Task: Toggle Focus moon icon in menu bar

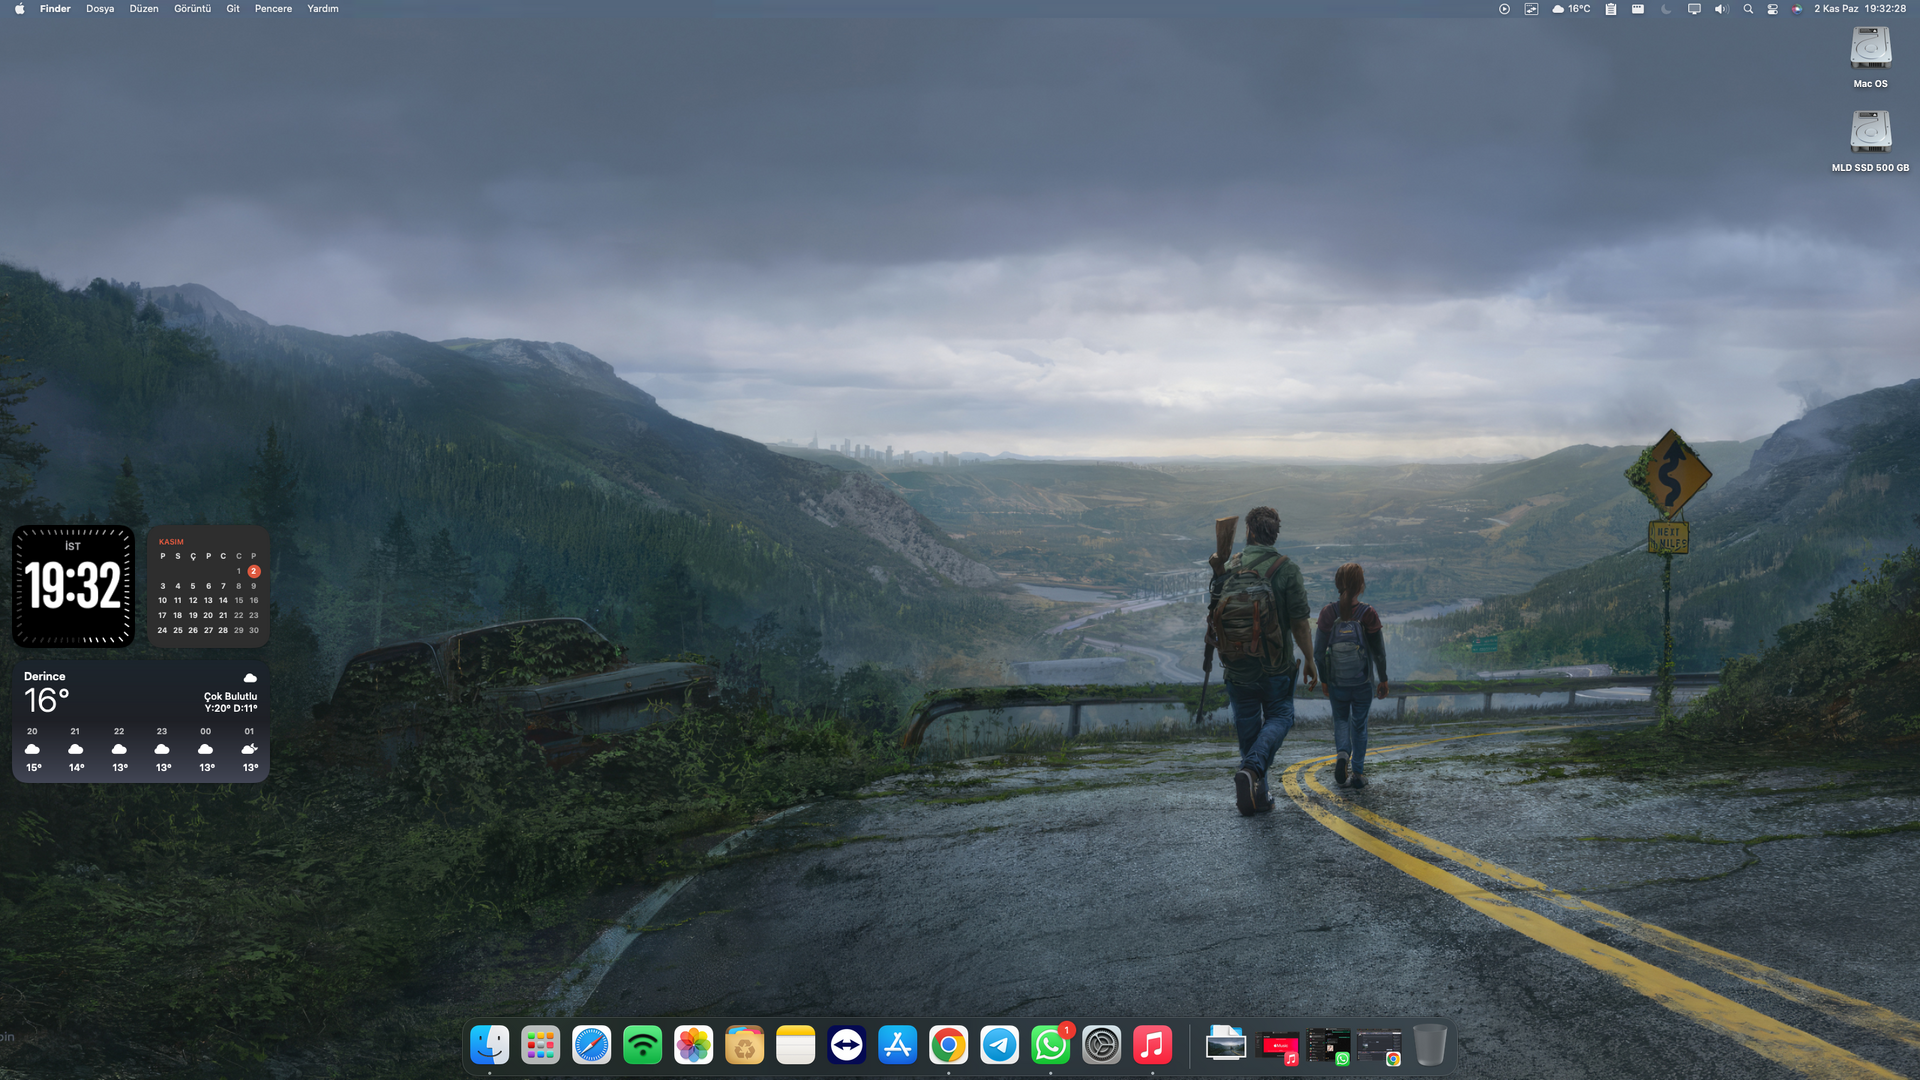Action: point(1666,9)
